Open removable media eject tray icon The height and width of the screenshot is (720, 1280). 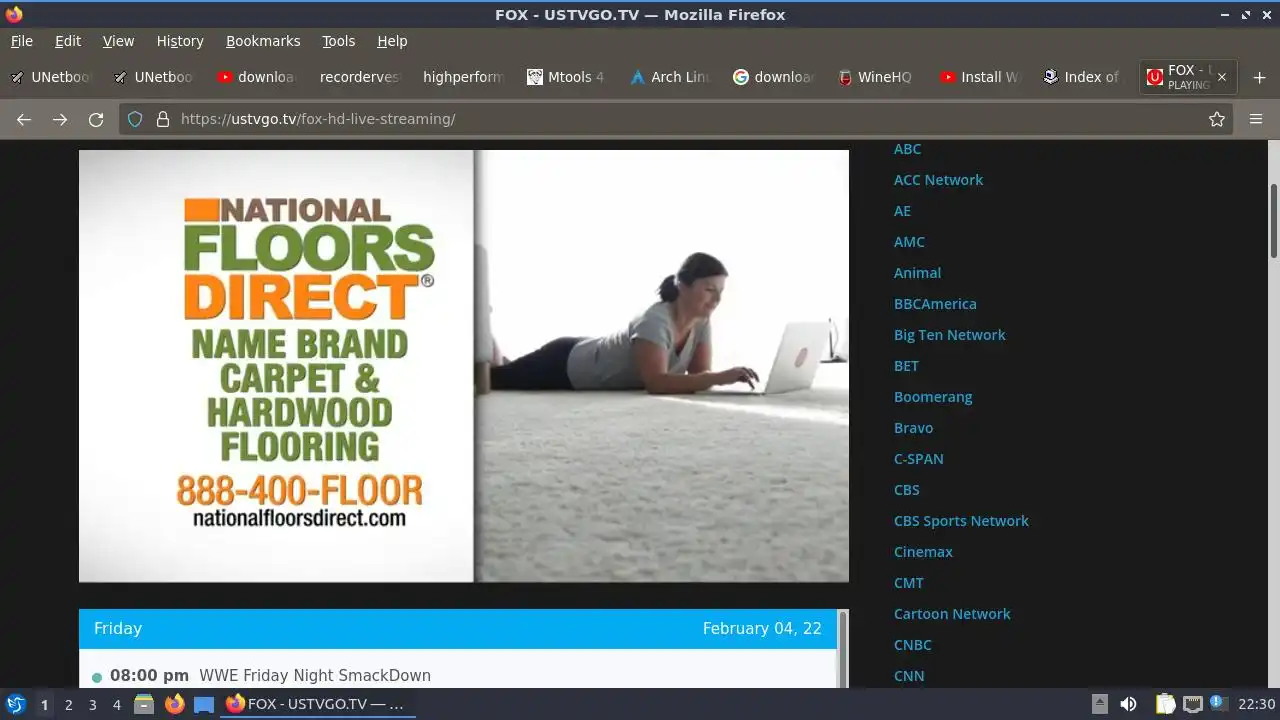(x=1099, y=704)
